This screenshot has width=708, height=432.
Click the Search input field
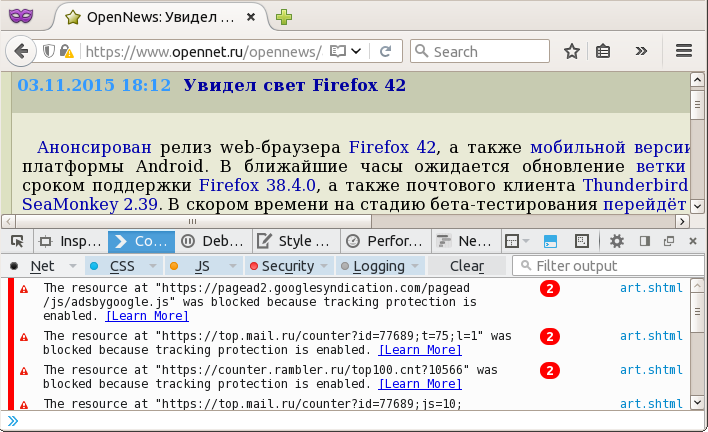coord(480,51)
